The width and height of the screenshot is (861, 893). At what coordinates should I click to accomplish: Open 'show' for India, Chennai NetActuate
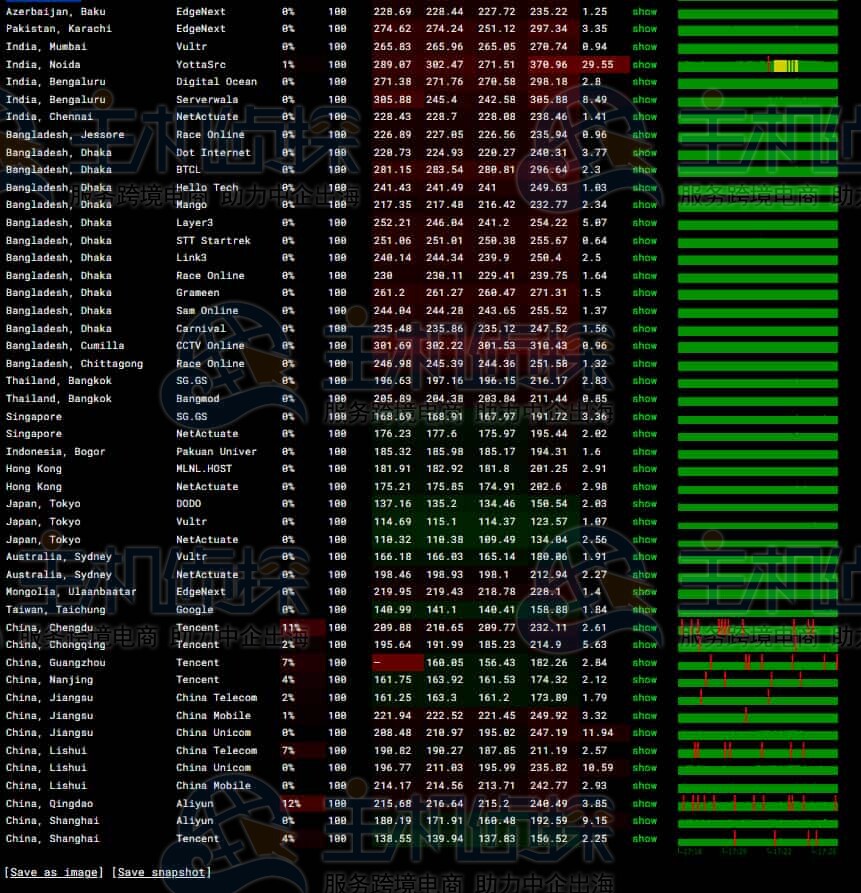click(644, 117)
